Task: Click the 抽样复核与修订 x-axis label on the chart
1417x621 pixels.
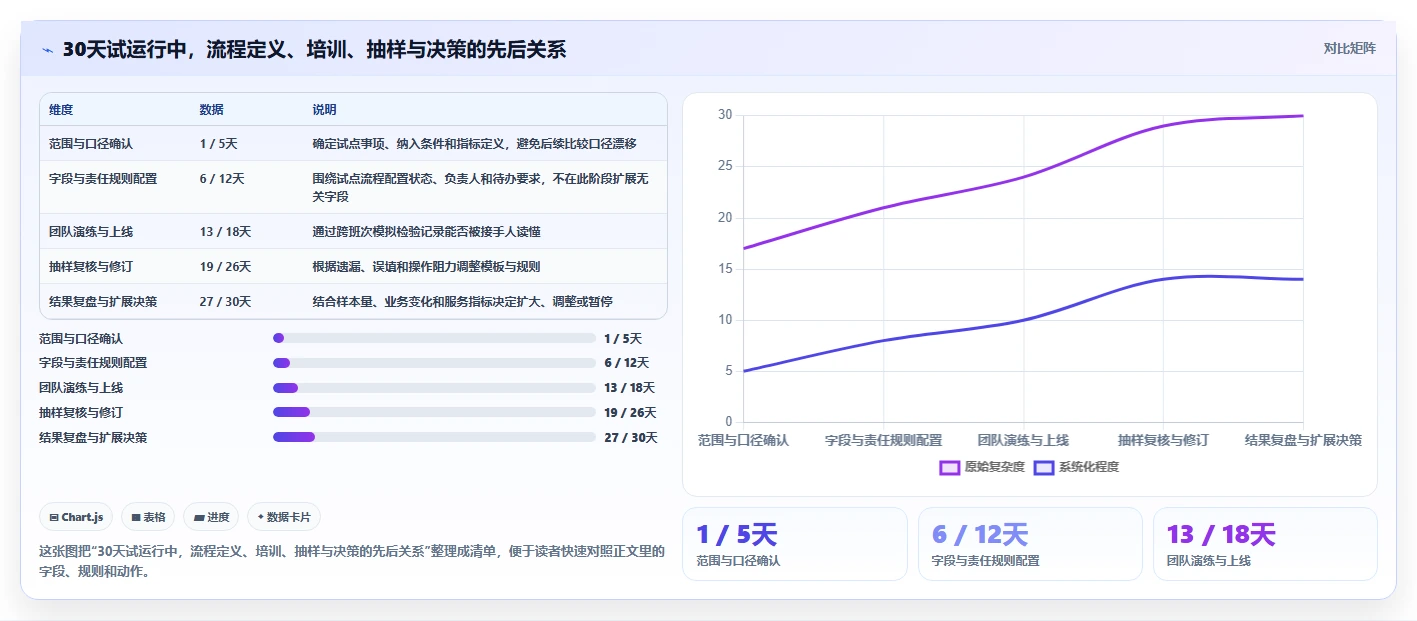Action: coord(1163,440)
